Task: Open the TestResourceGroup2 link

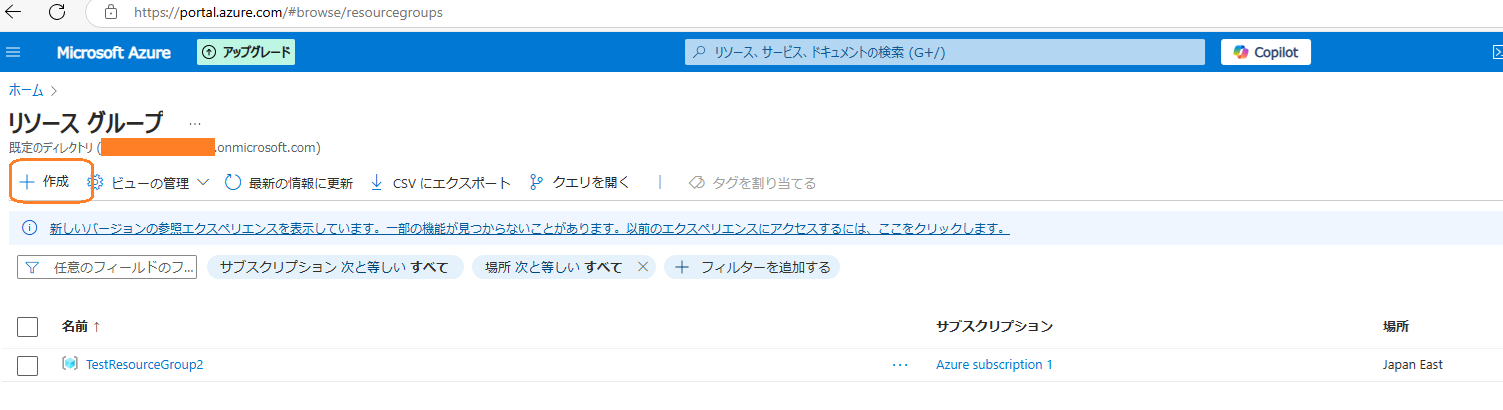Action: 145,365
